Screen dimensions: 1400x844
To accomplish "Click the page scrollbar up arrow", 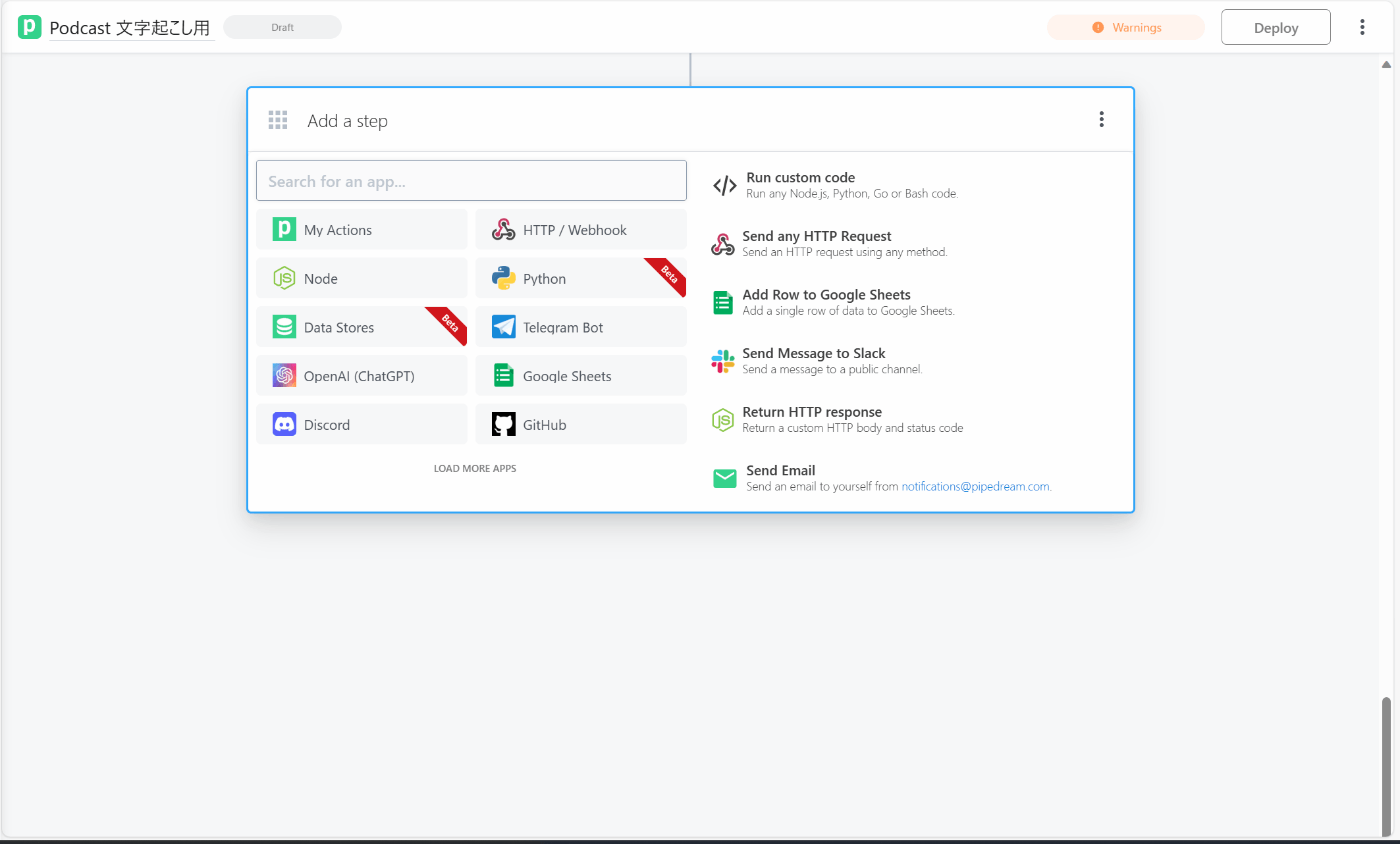I will point(1386,64).
